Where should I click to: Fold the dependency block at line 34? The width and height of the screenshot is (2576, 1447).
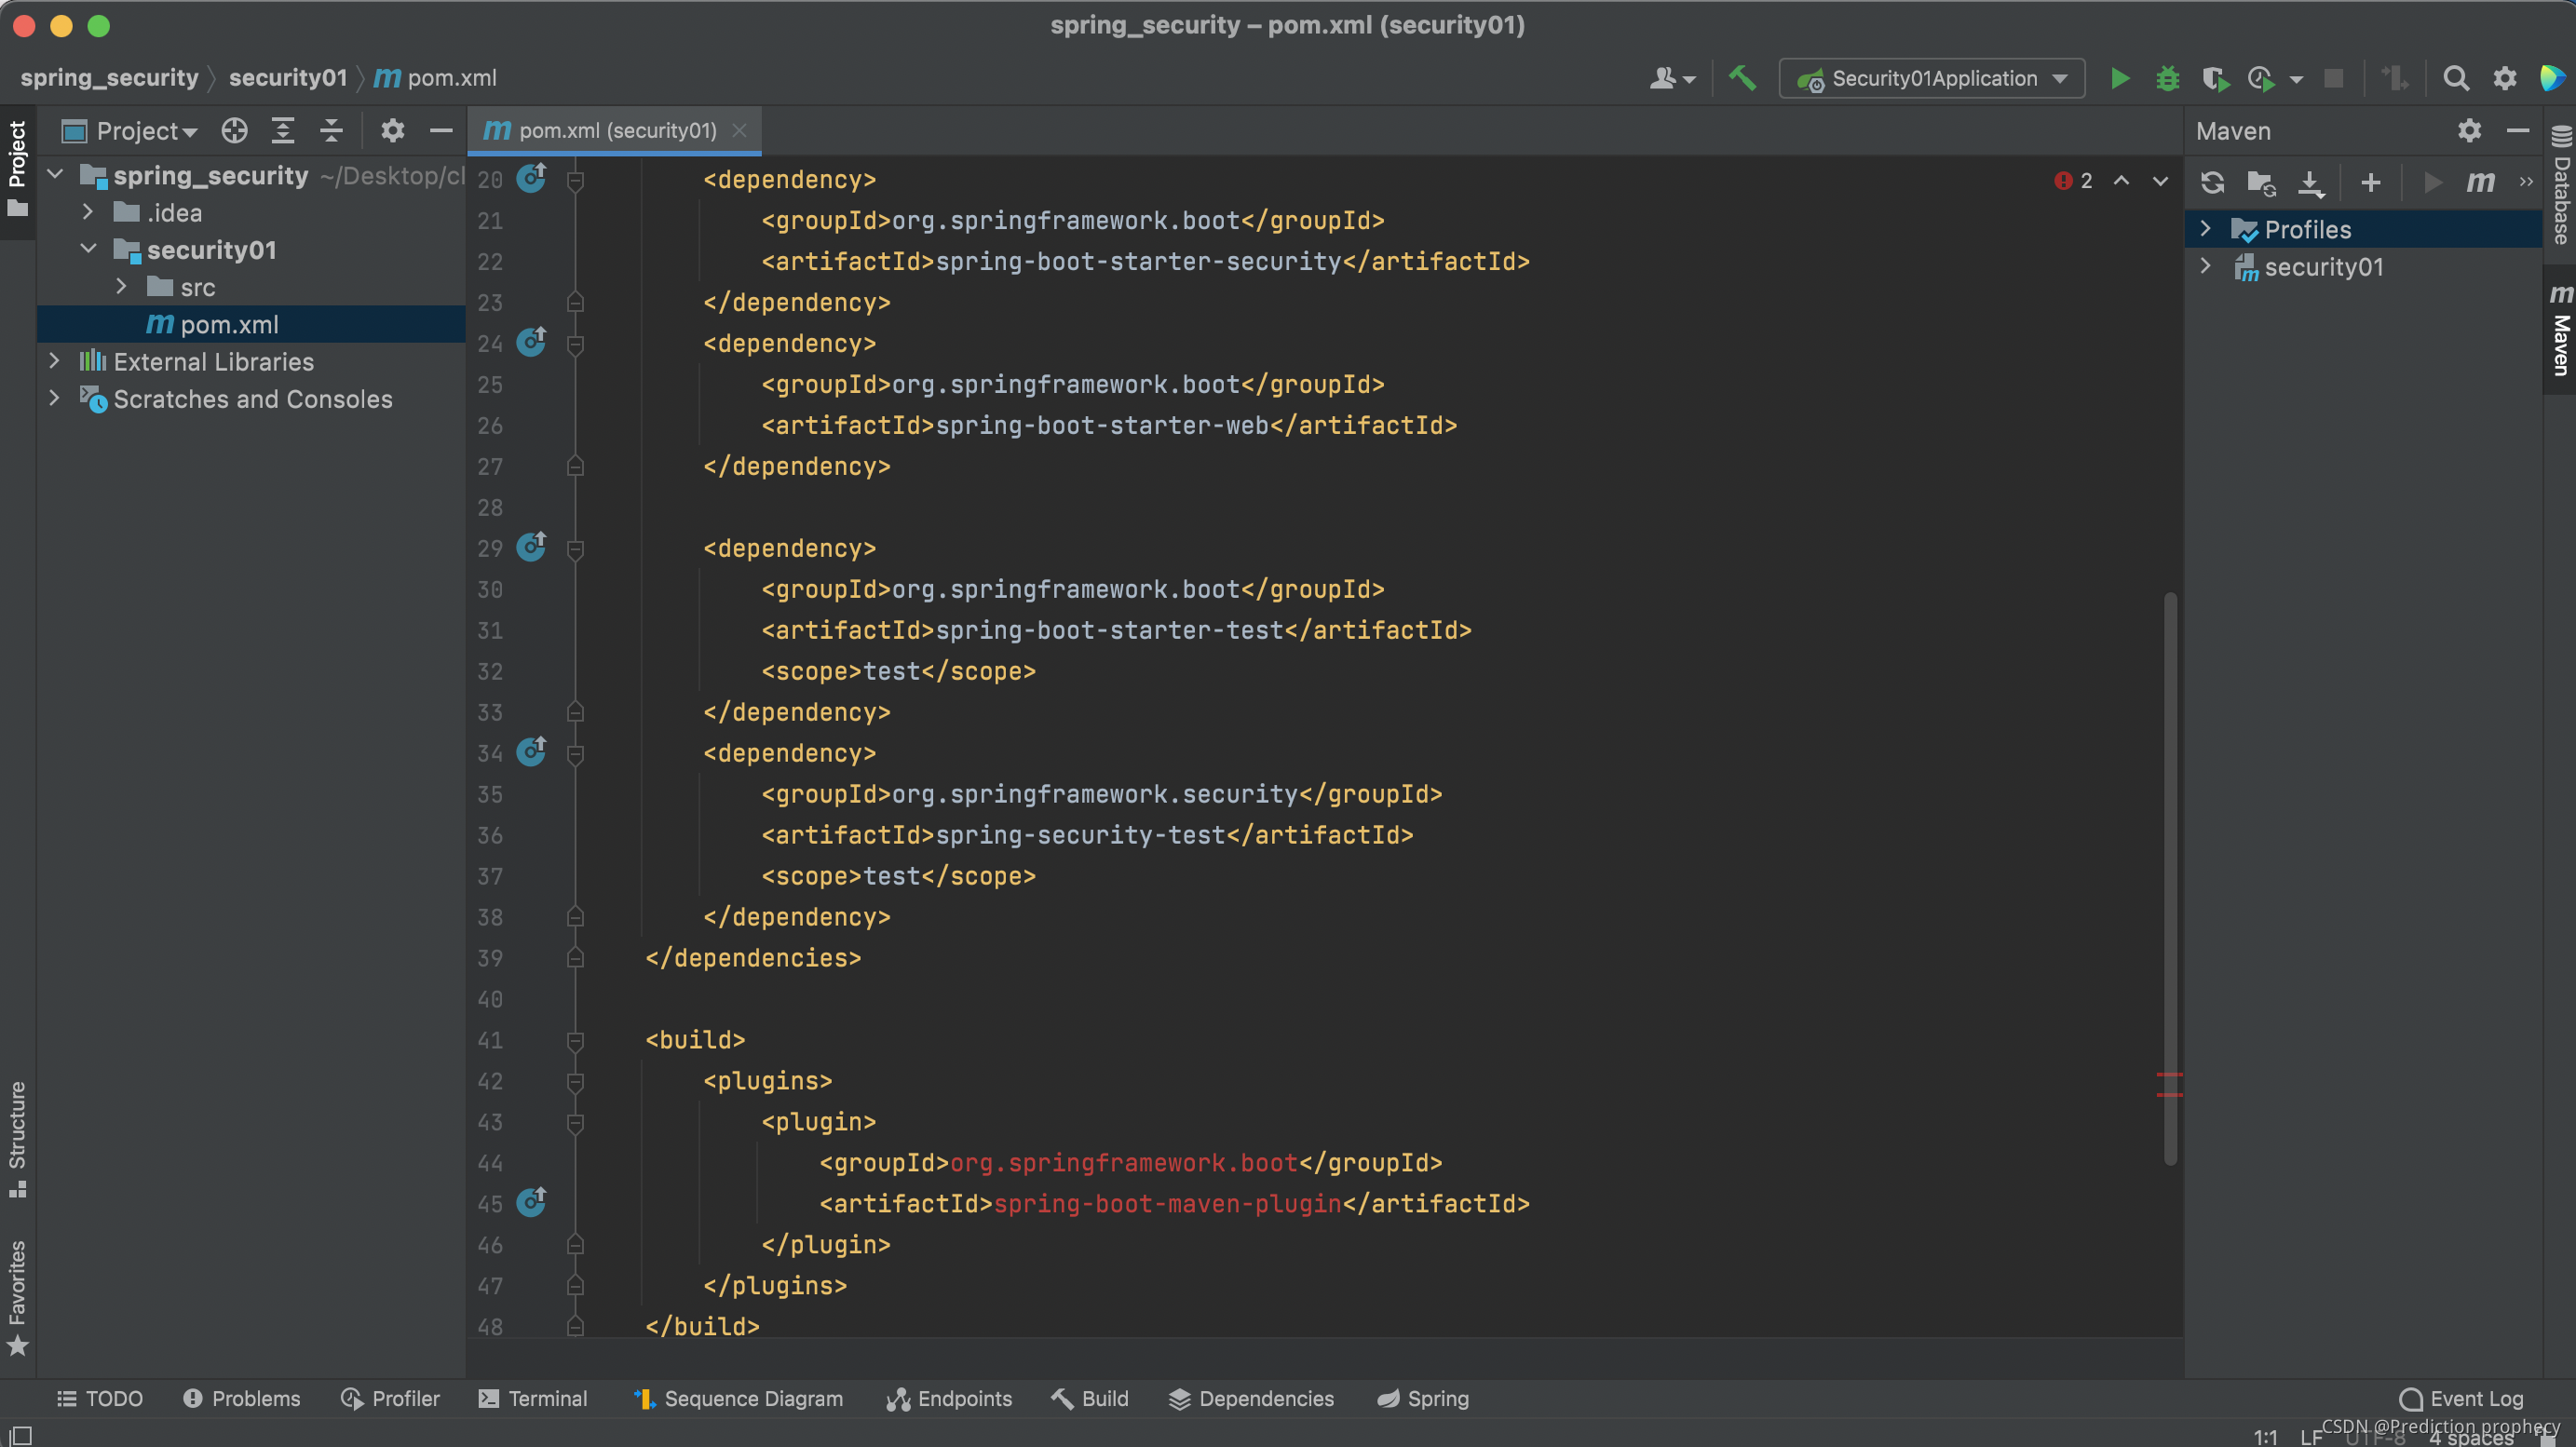(x=575, y=754)
